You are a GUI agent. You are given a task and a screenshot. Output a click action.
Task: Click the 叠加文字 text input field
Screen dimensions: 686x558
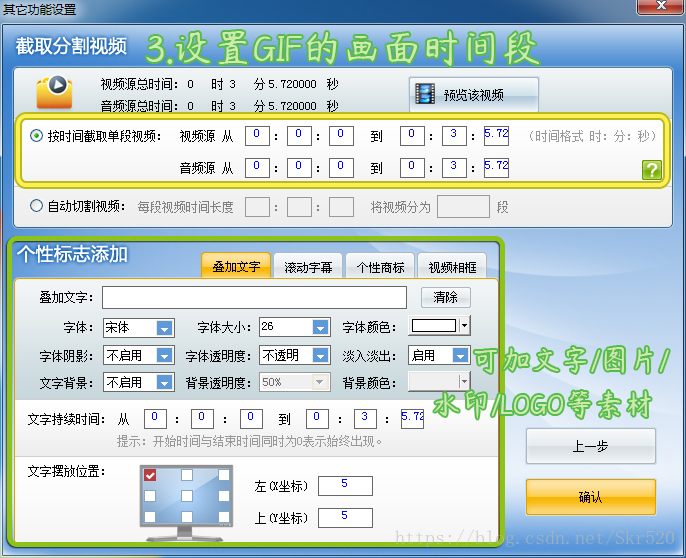[x=255, y=298]
